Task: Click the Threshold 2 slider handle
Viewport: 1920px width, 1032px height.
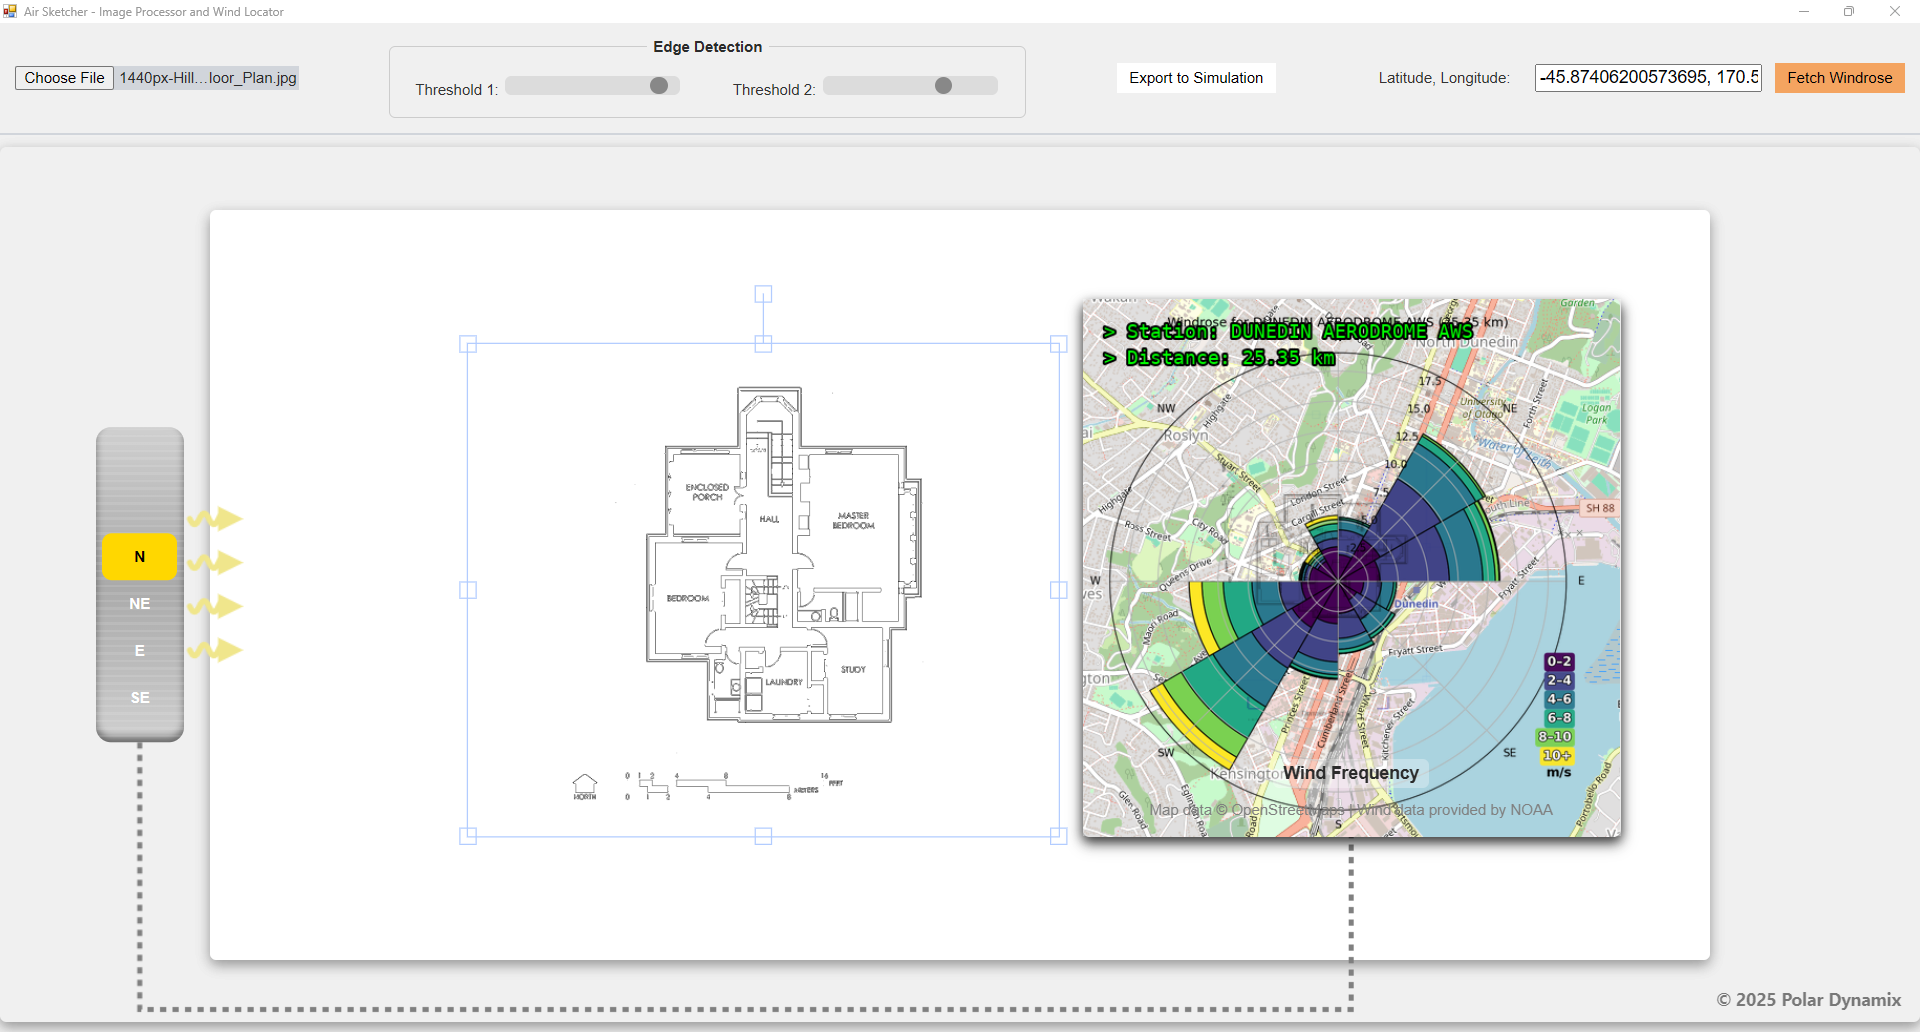Action: point(943,86)
